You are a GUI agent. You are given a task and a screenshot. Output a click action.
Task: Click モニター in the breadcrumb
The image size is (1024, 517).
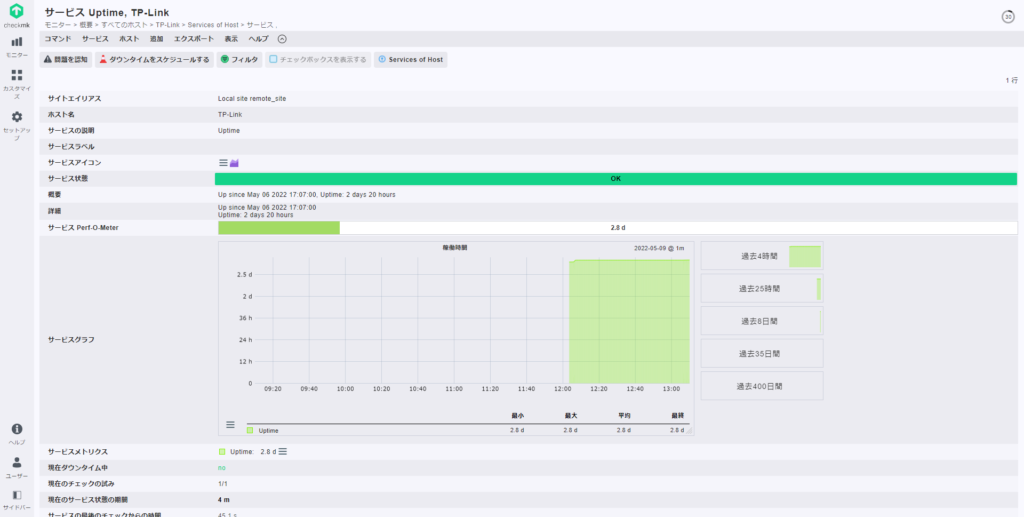point(58,25)
